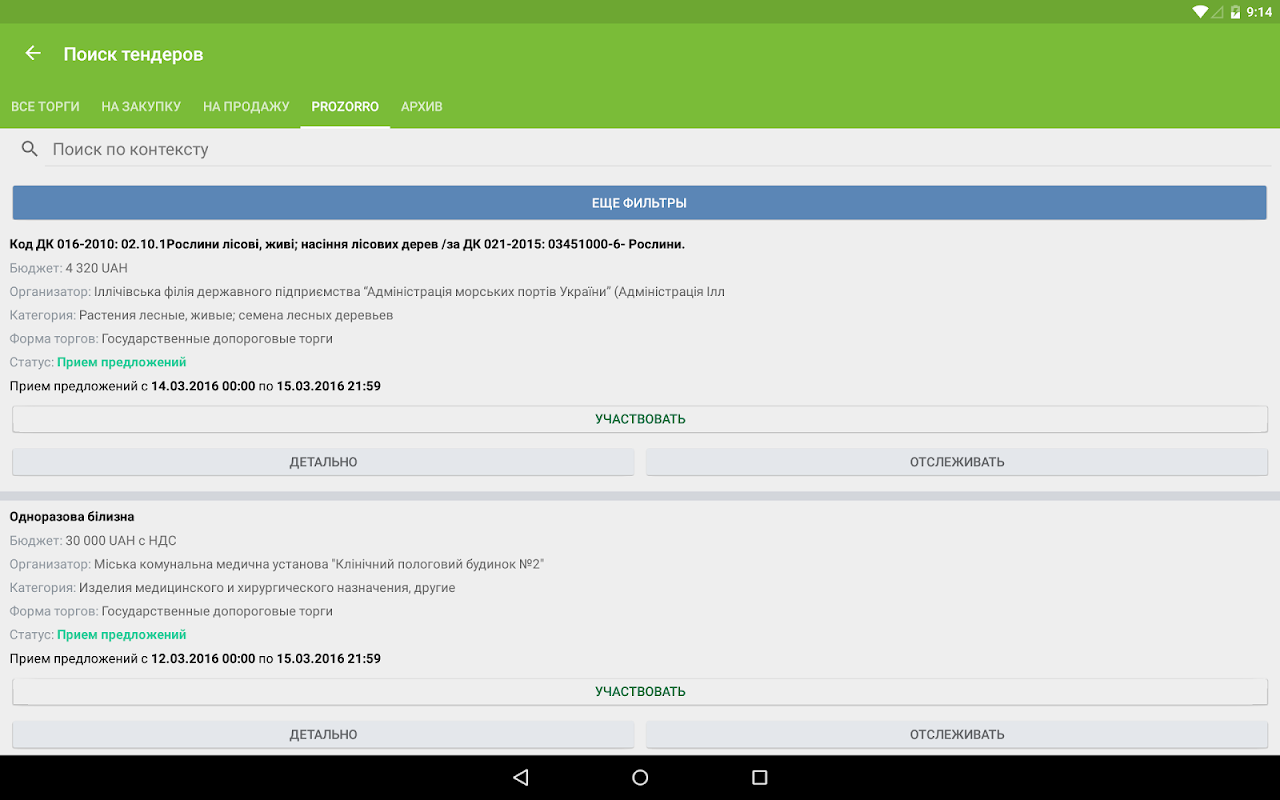Tap Android Back navigation button
Screen dimensions: 1280x800
click(520, 777)
